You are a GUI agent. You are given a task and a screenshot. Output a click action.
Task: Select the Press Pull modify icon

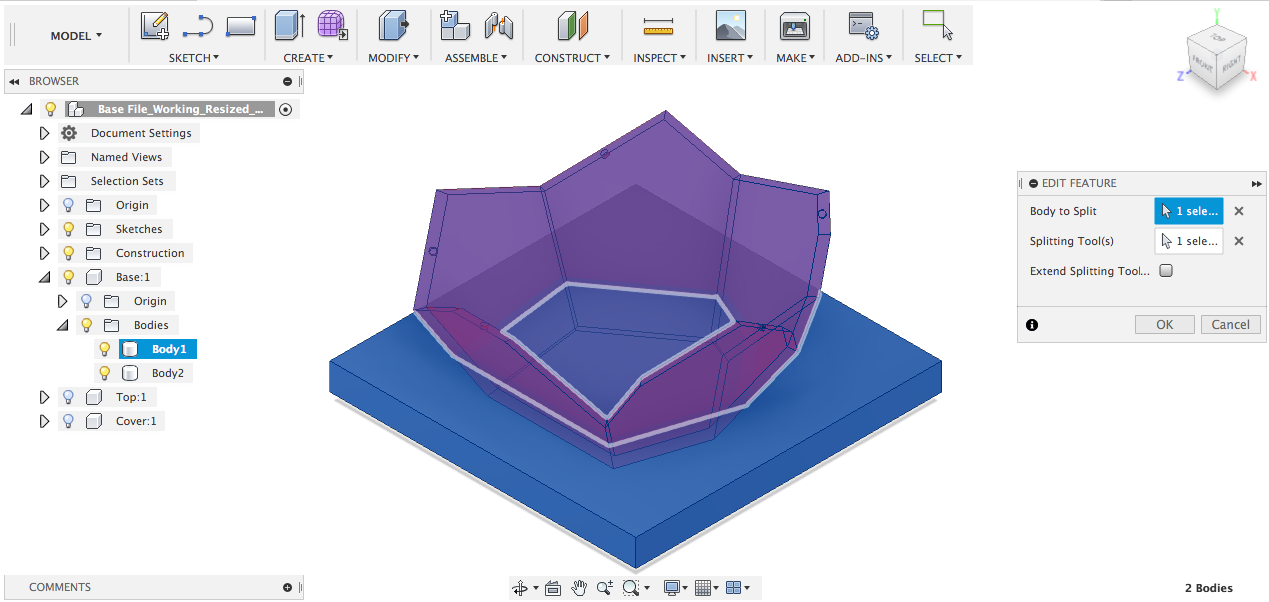tap(394, 25)
